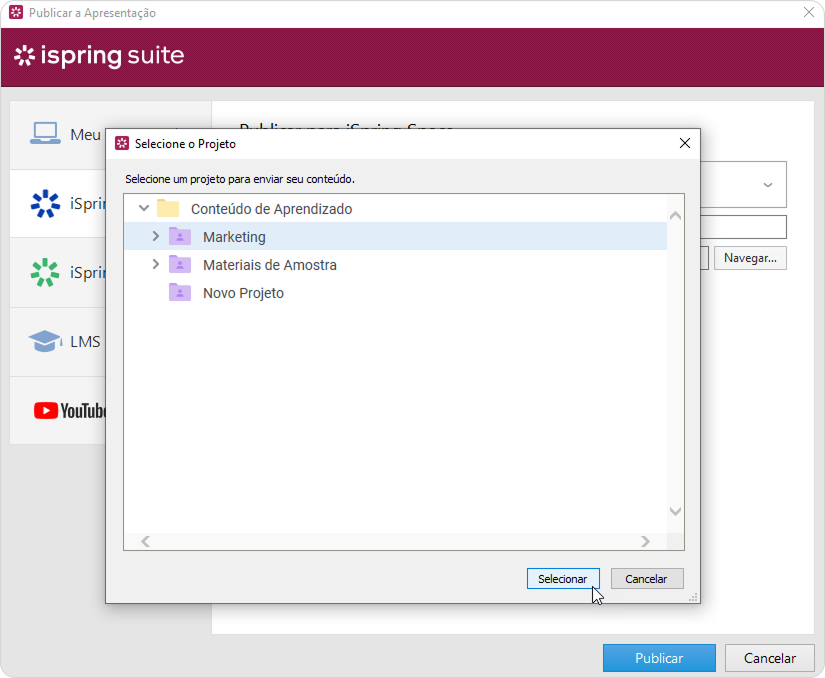Click the Materiais de Amostra folder icon
825x678 pixels.
click(180, 265)
